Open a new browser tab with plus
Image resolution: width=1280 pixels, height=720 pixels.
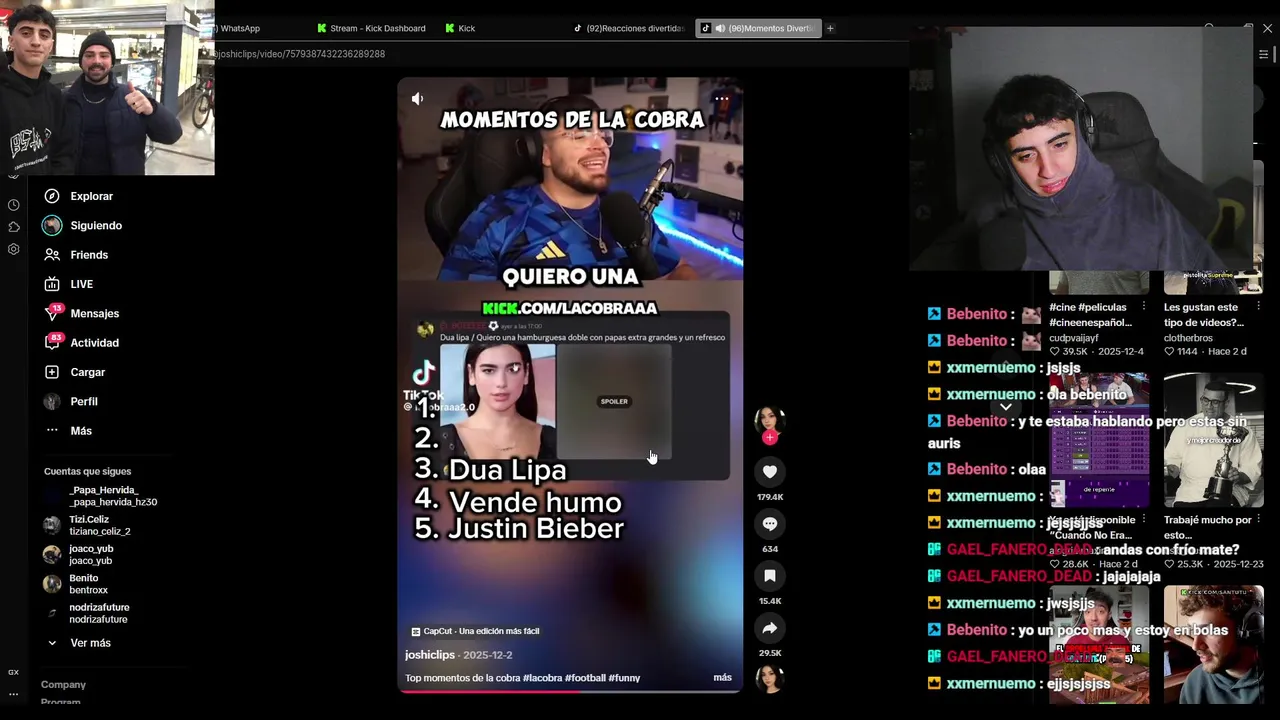830,28
